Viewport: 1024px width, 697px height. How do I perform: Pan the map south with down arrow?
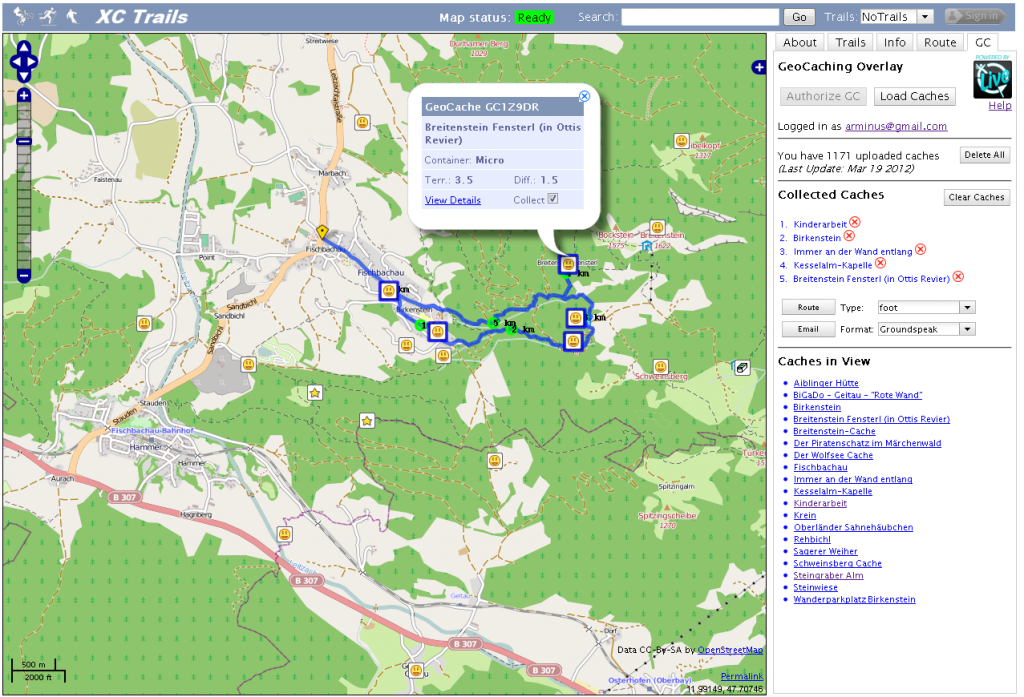pyautogui.click(x=24, y=76)
